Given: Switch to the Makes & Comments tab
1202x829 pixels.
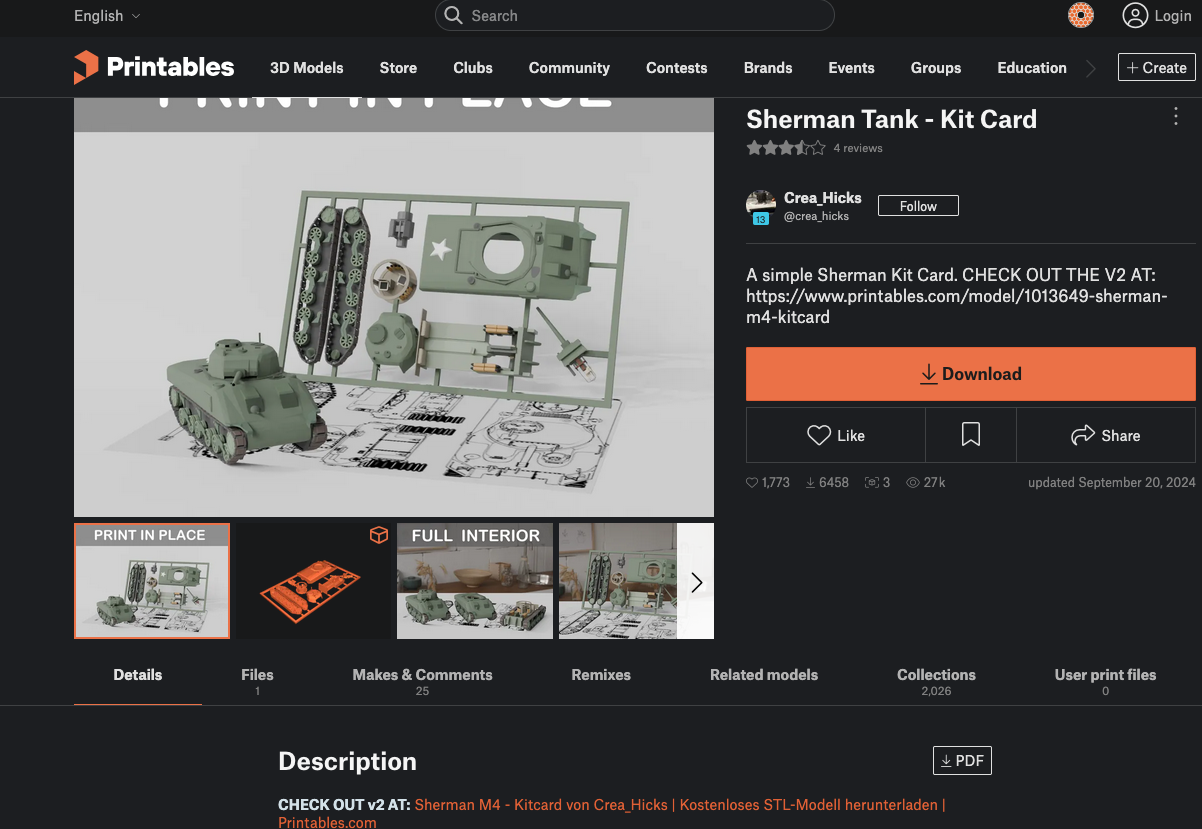Looking at the screenshot, I should coord(422,675).
